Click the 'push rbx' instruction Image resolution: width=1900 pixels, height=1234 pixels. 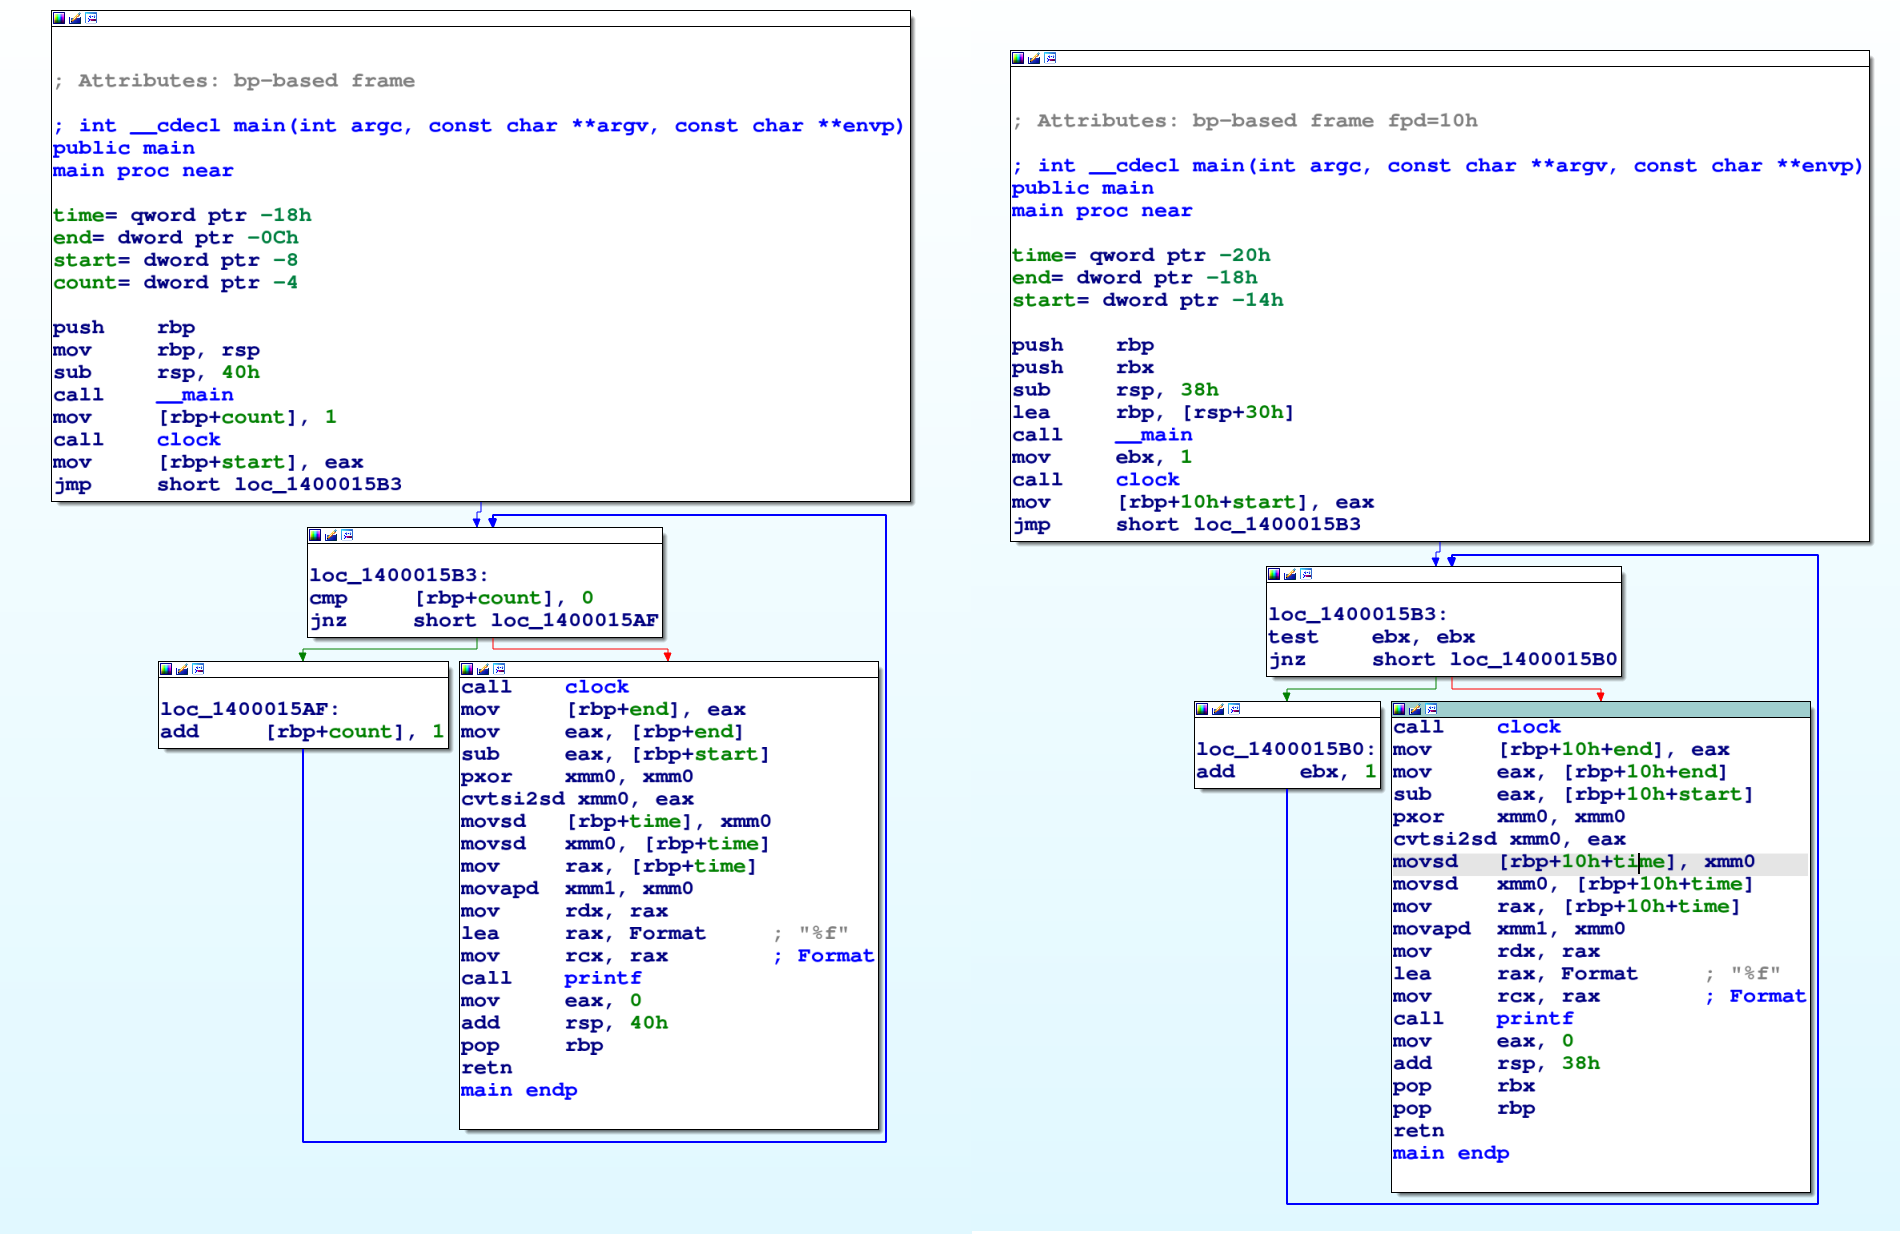[x=1083, y=367]
